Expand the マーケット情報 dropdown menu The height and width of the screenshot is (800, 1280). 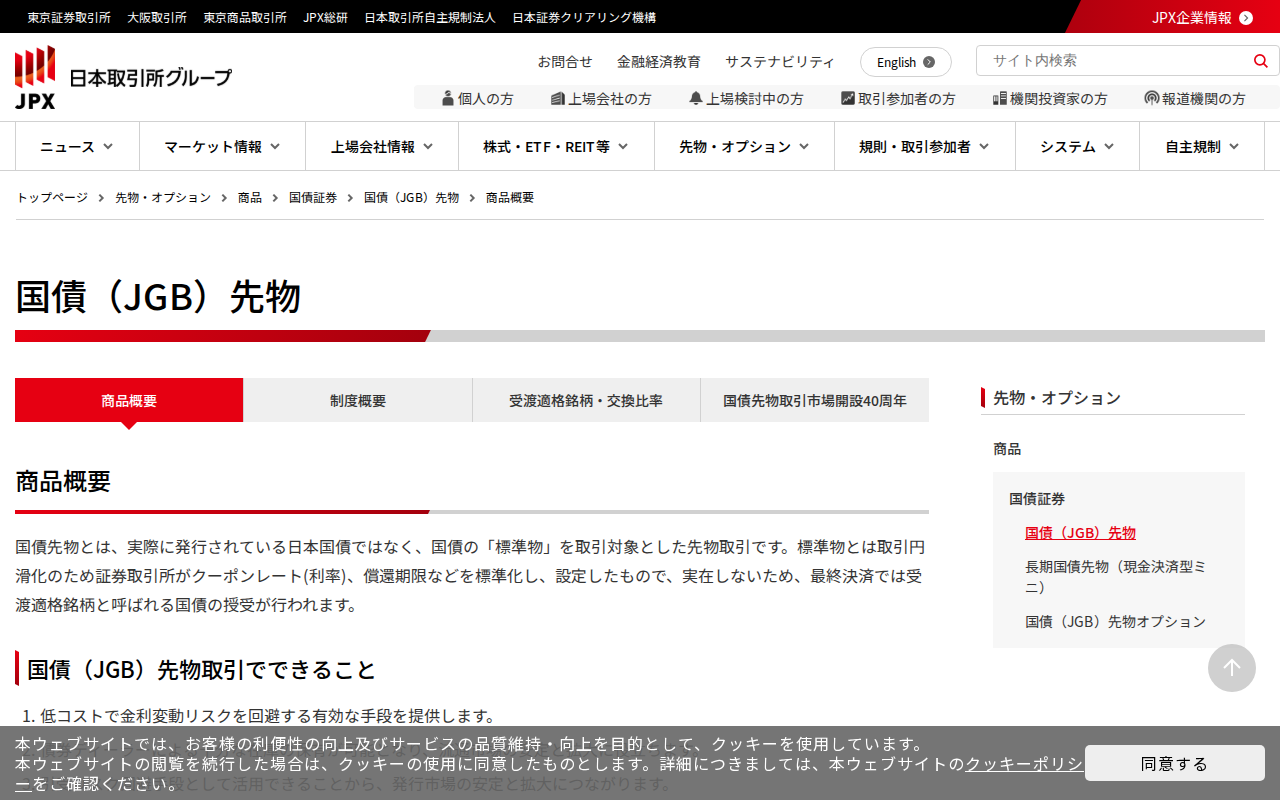[x=222, y=147]
